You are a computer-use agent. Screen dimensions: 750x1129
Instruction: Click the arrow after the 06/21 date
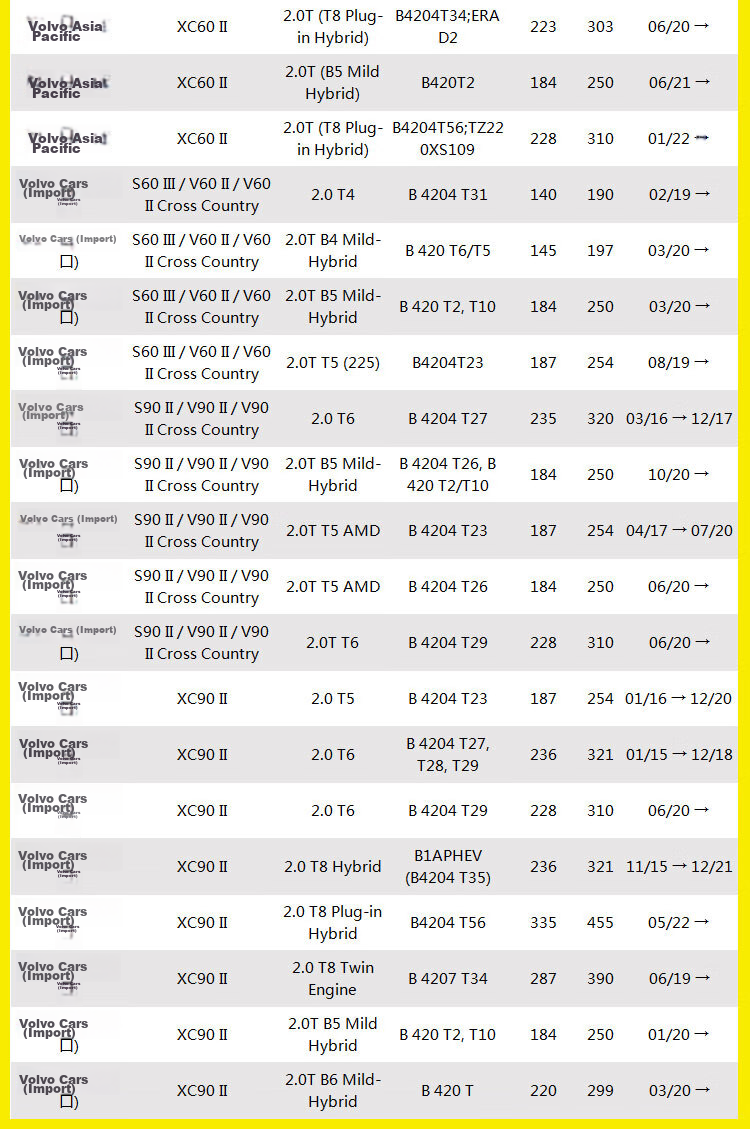pyautogui.click(x=702, y=82)
